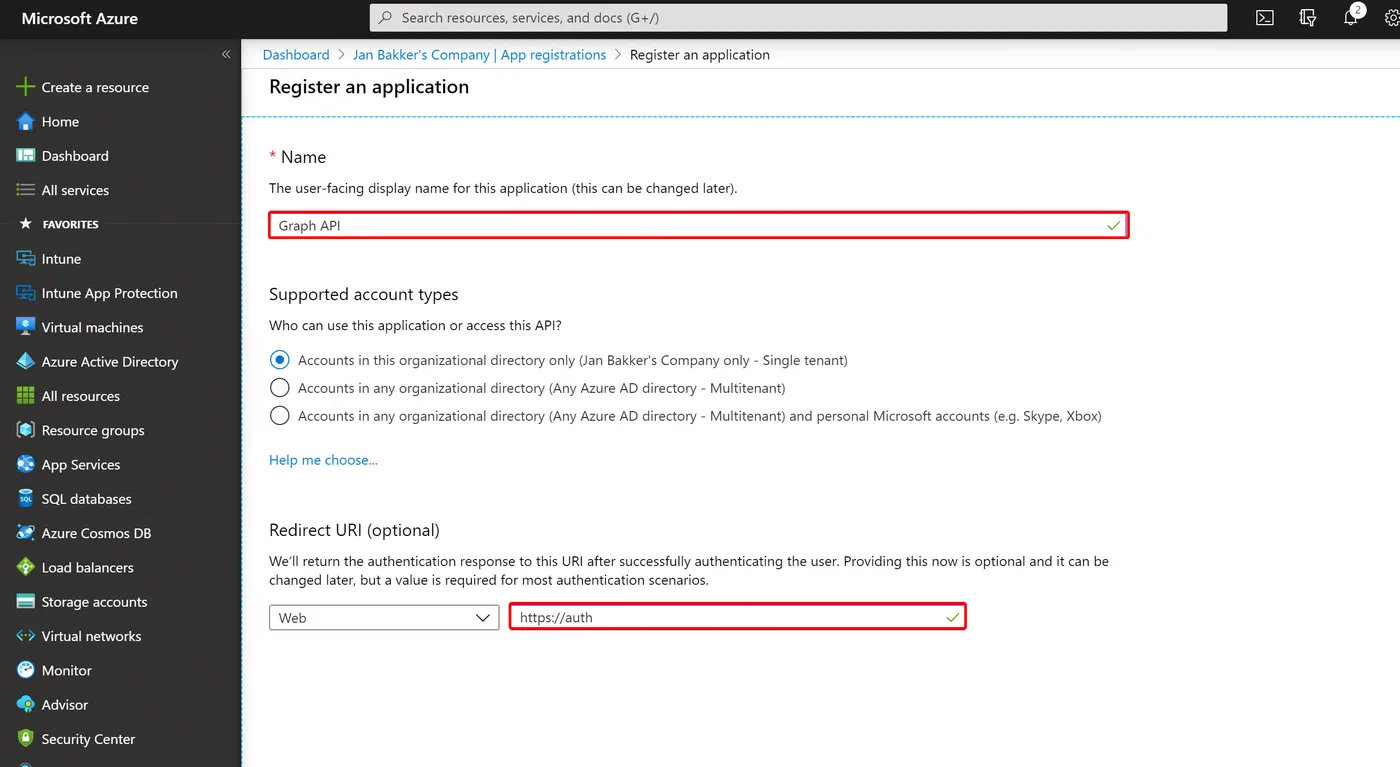Open Azure Active Directory sidebar item
Viewport: 1400px width, 767px height.
click(110, 362)
